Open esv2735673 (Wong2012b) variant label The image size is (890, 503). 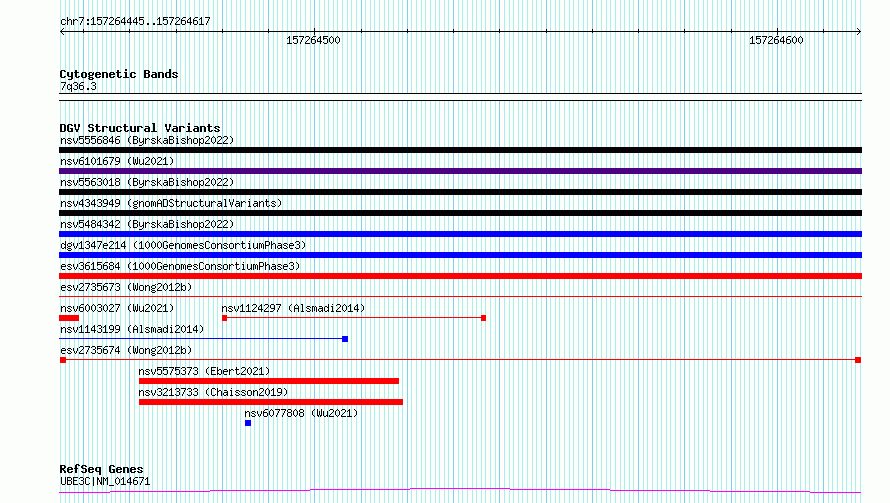pos(126,287)
